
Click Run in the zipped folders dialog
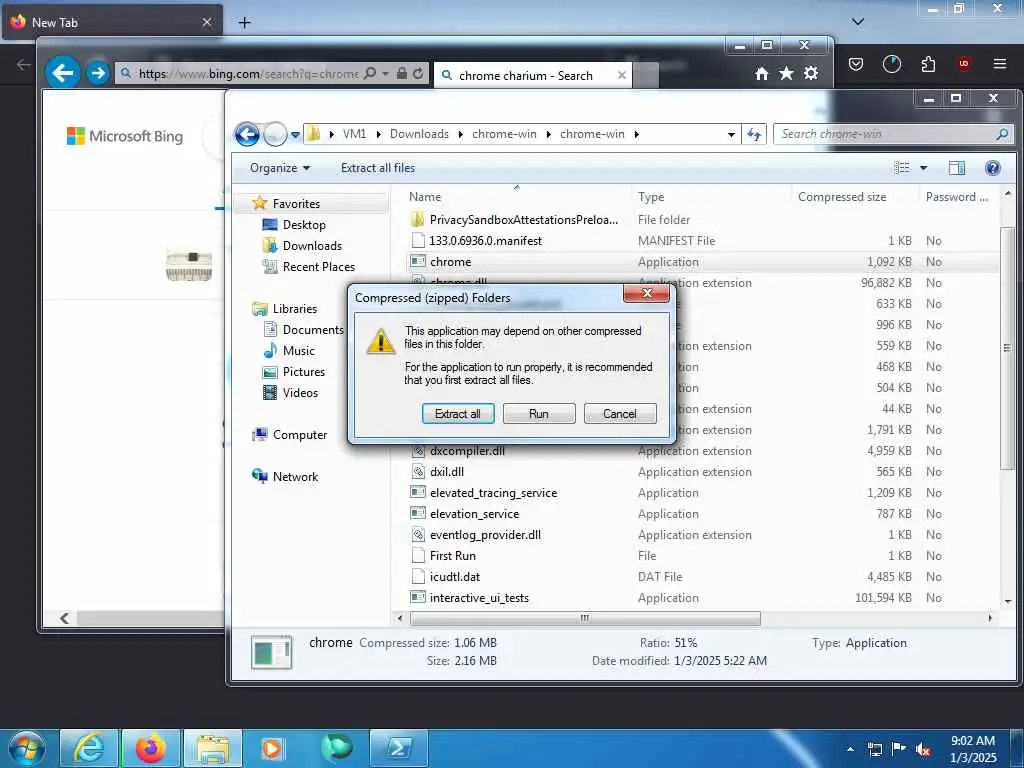point(539,413)
